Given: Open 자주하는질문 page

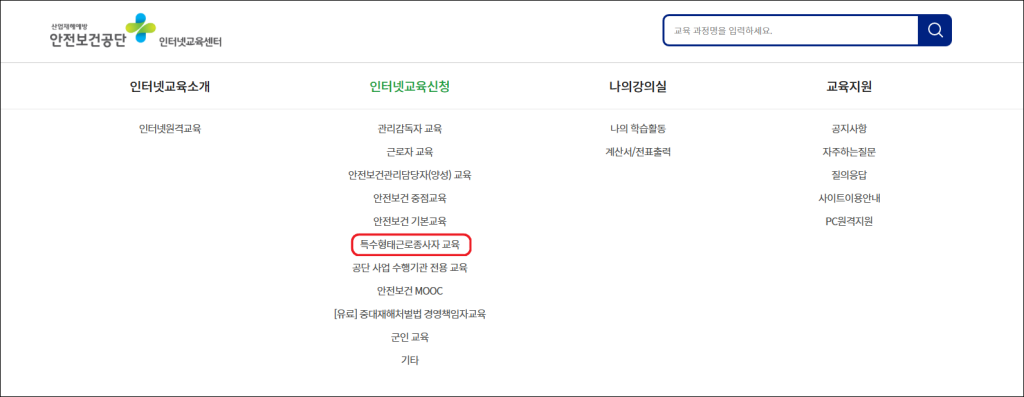Looking at the screenshot, I should coord(849,152).
